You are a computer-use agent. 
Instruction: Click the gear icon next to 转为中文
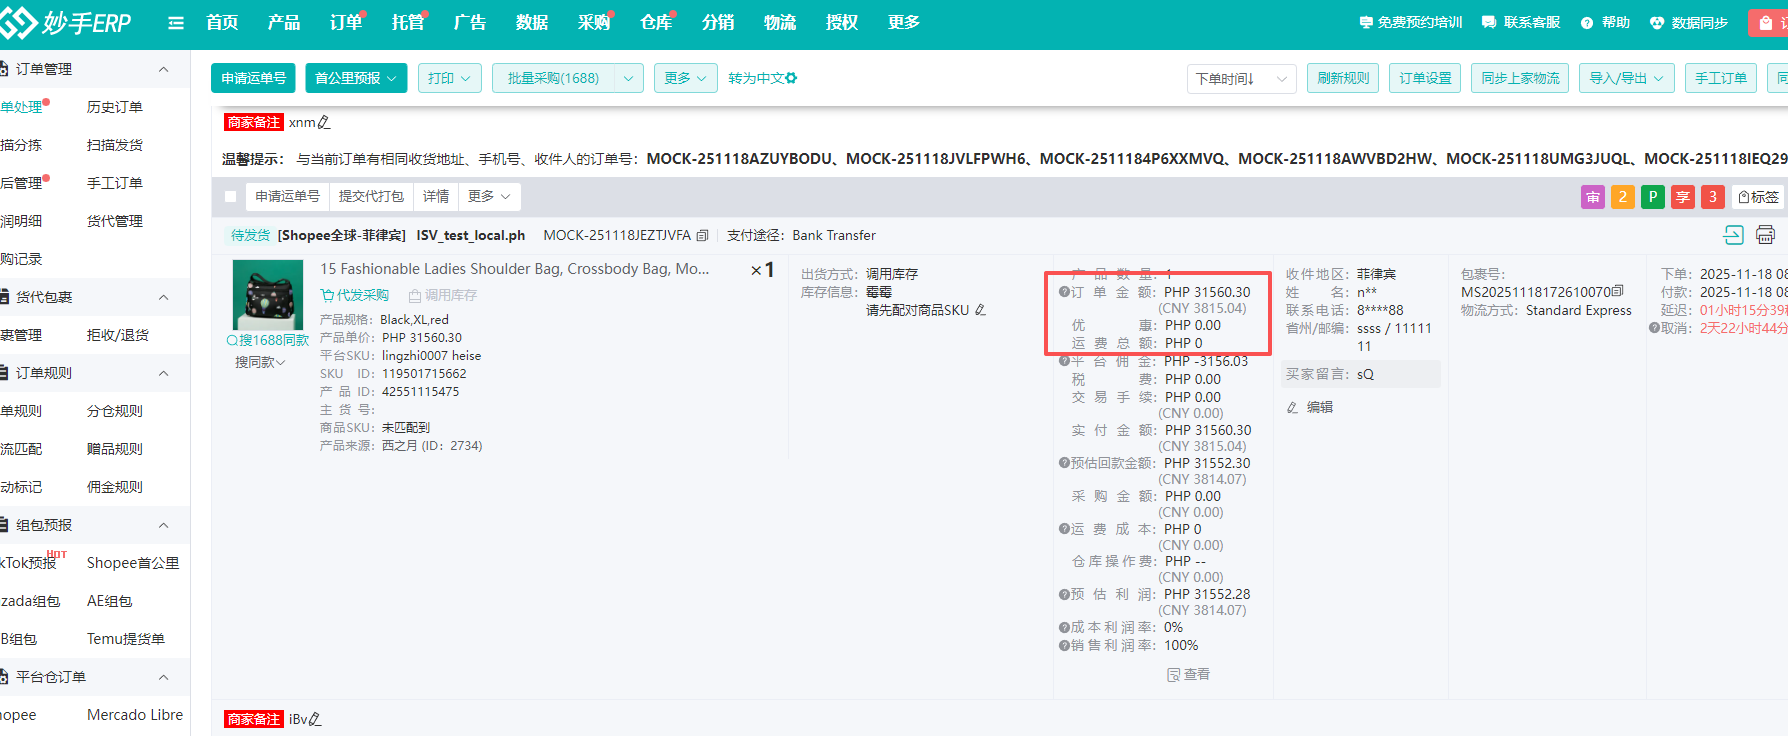click(791, 78)
